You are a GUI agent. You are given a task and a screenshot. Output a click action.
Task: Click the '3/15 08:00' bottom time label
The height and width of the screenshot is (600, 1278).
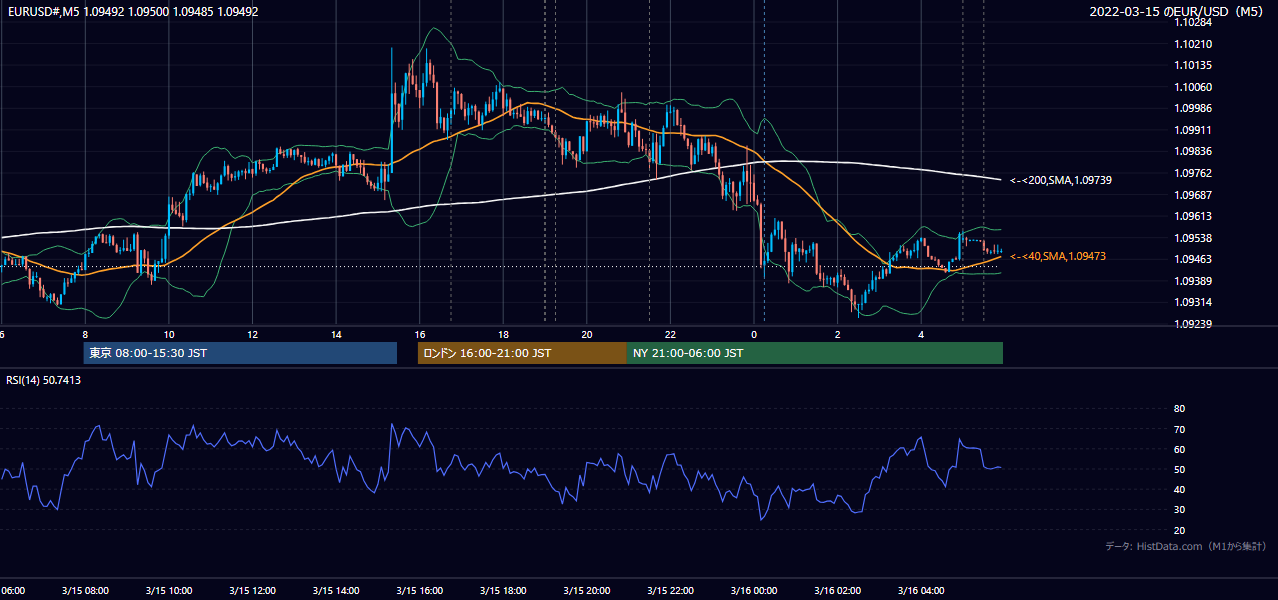[85, 591]
